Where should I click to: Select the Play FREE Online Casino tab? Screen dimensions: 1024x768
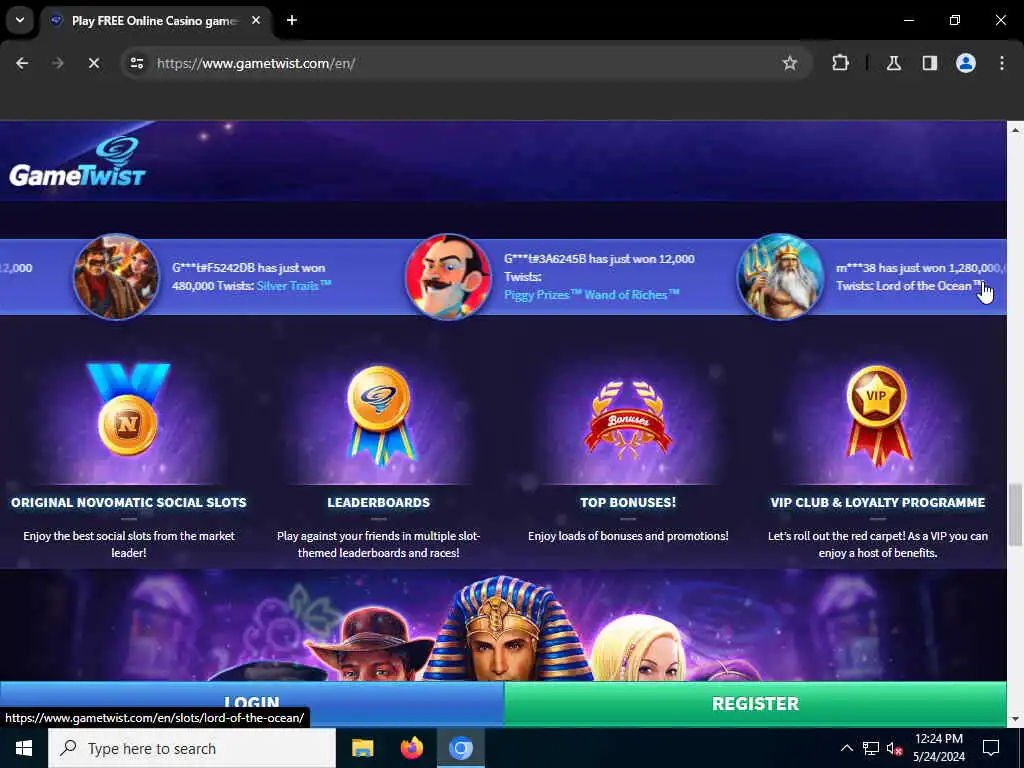click(x=153, y=21)
